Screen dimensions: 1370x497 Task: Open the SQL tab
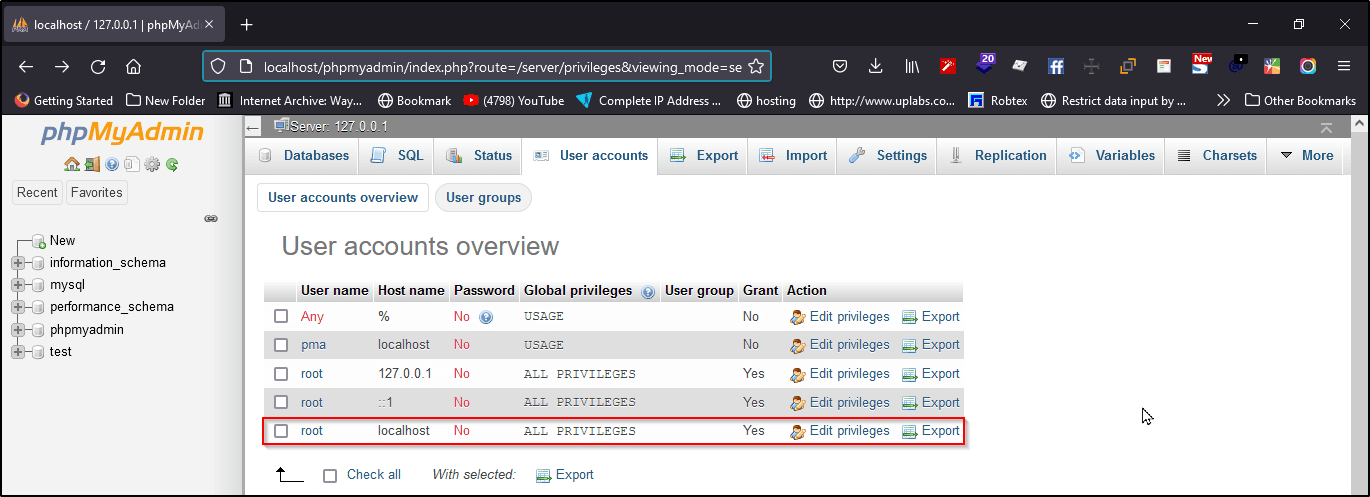[398, 156]
